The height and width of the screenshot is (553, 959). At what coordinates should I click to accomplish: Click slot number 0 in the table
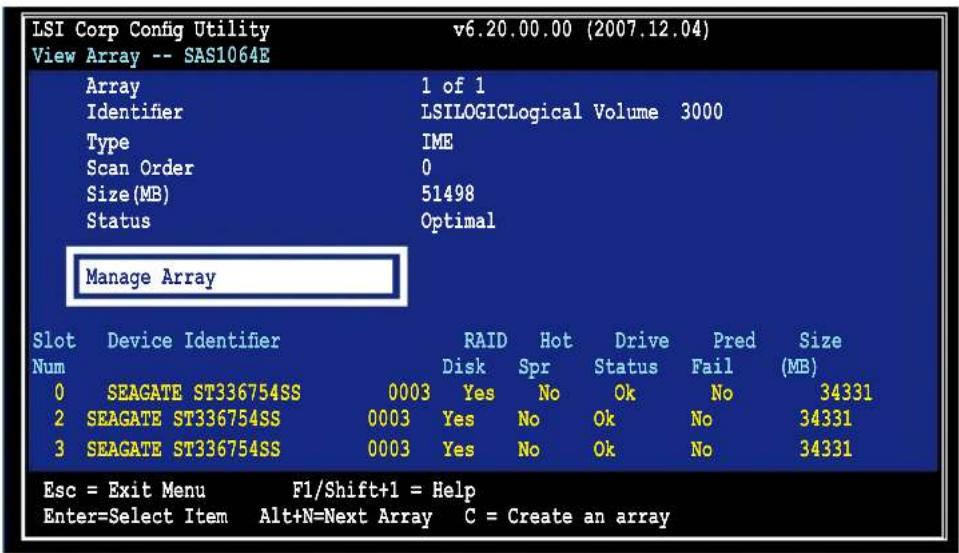[x=59, y=392]
